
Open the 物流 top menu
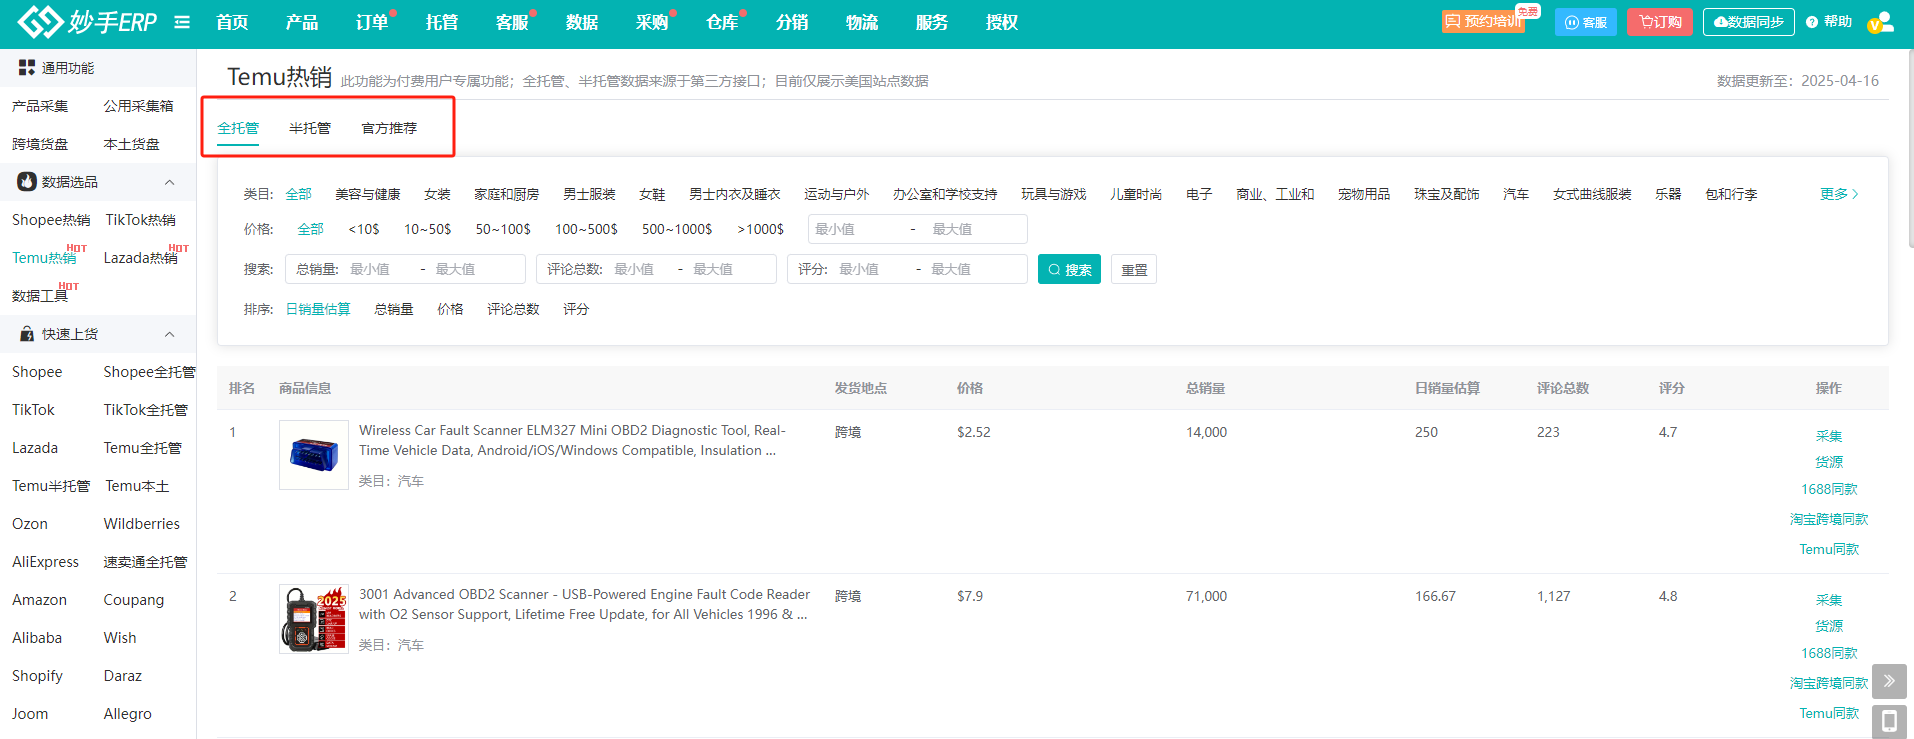coord(862,22)
